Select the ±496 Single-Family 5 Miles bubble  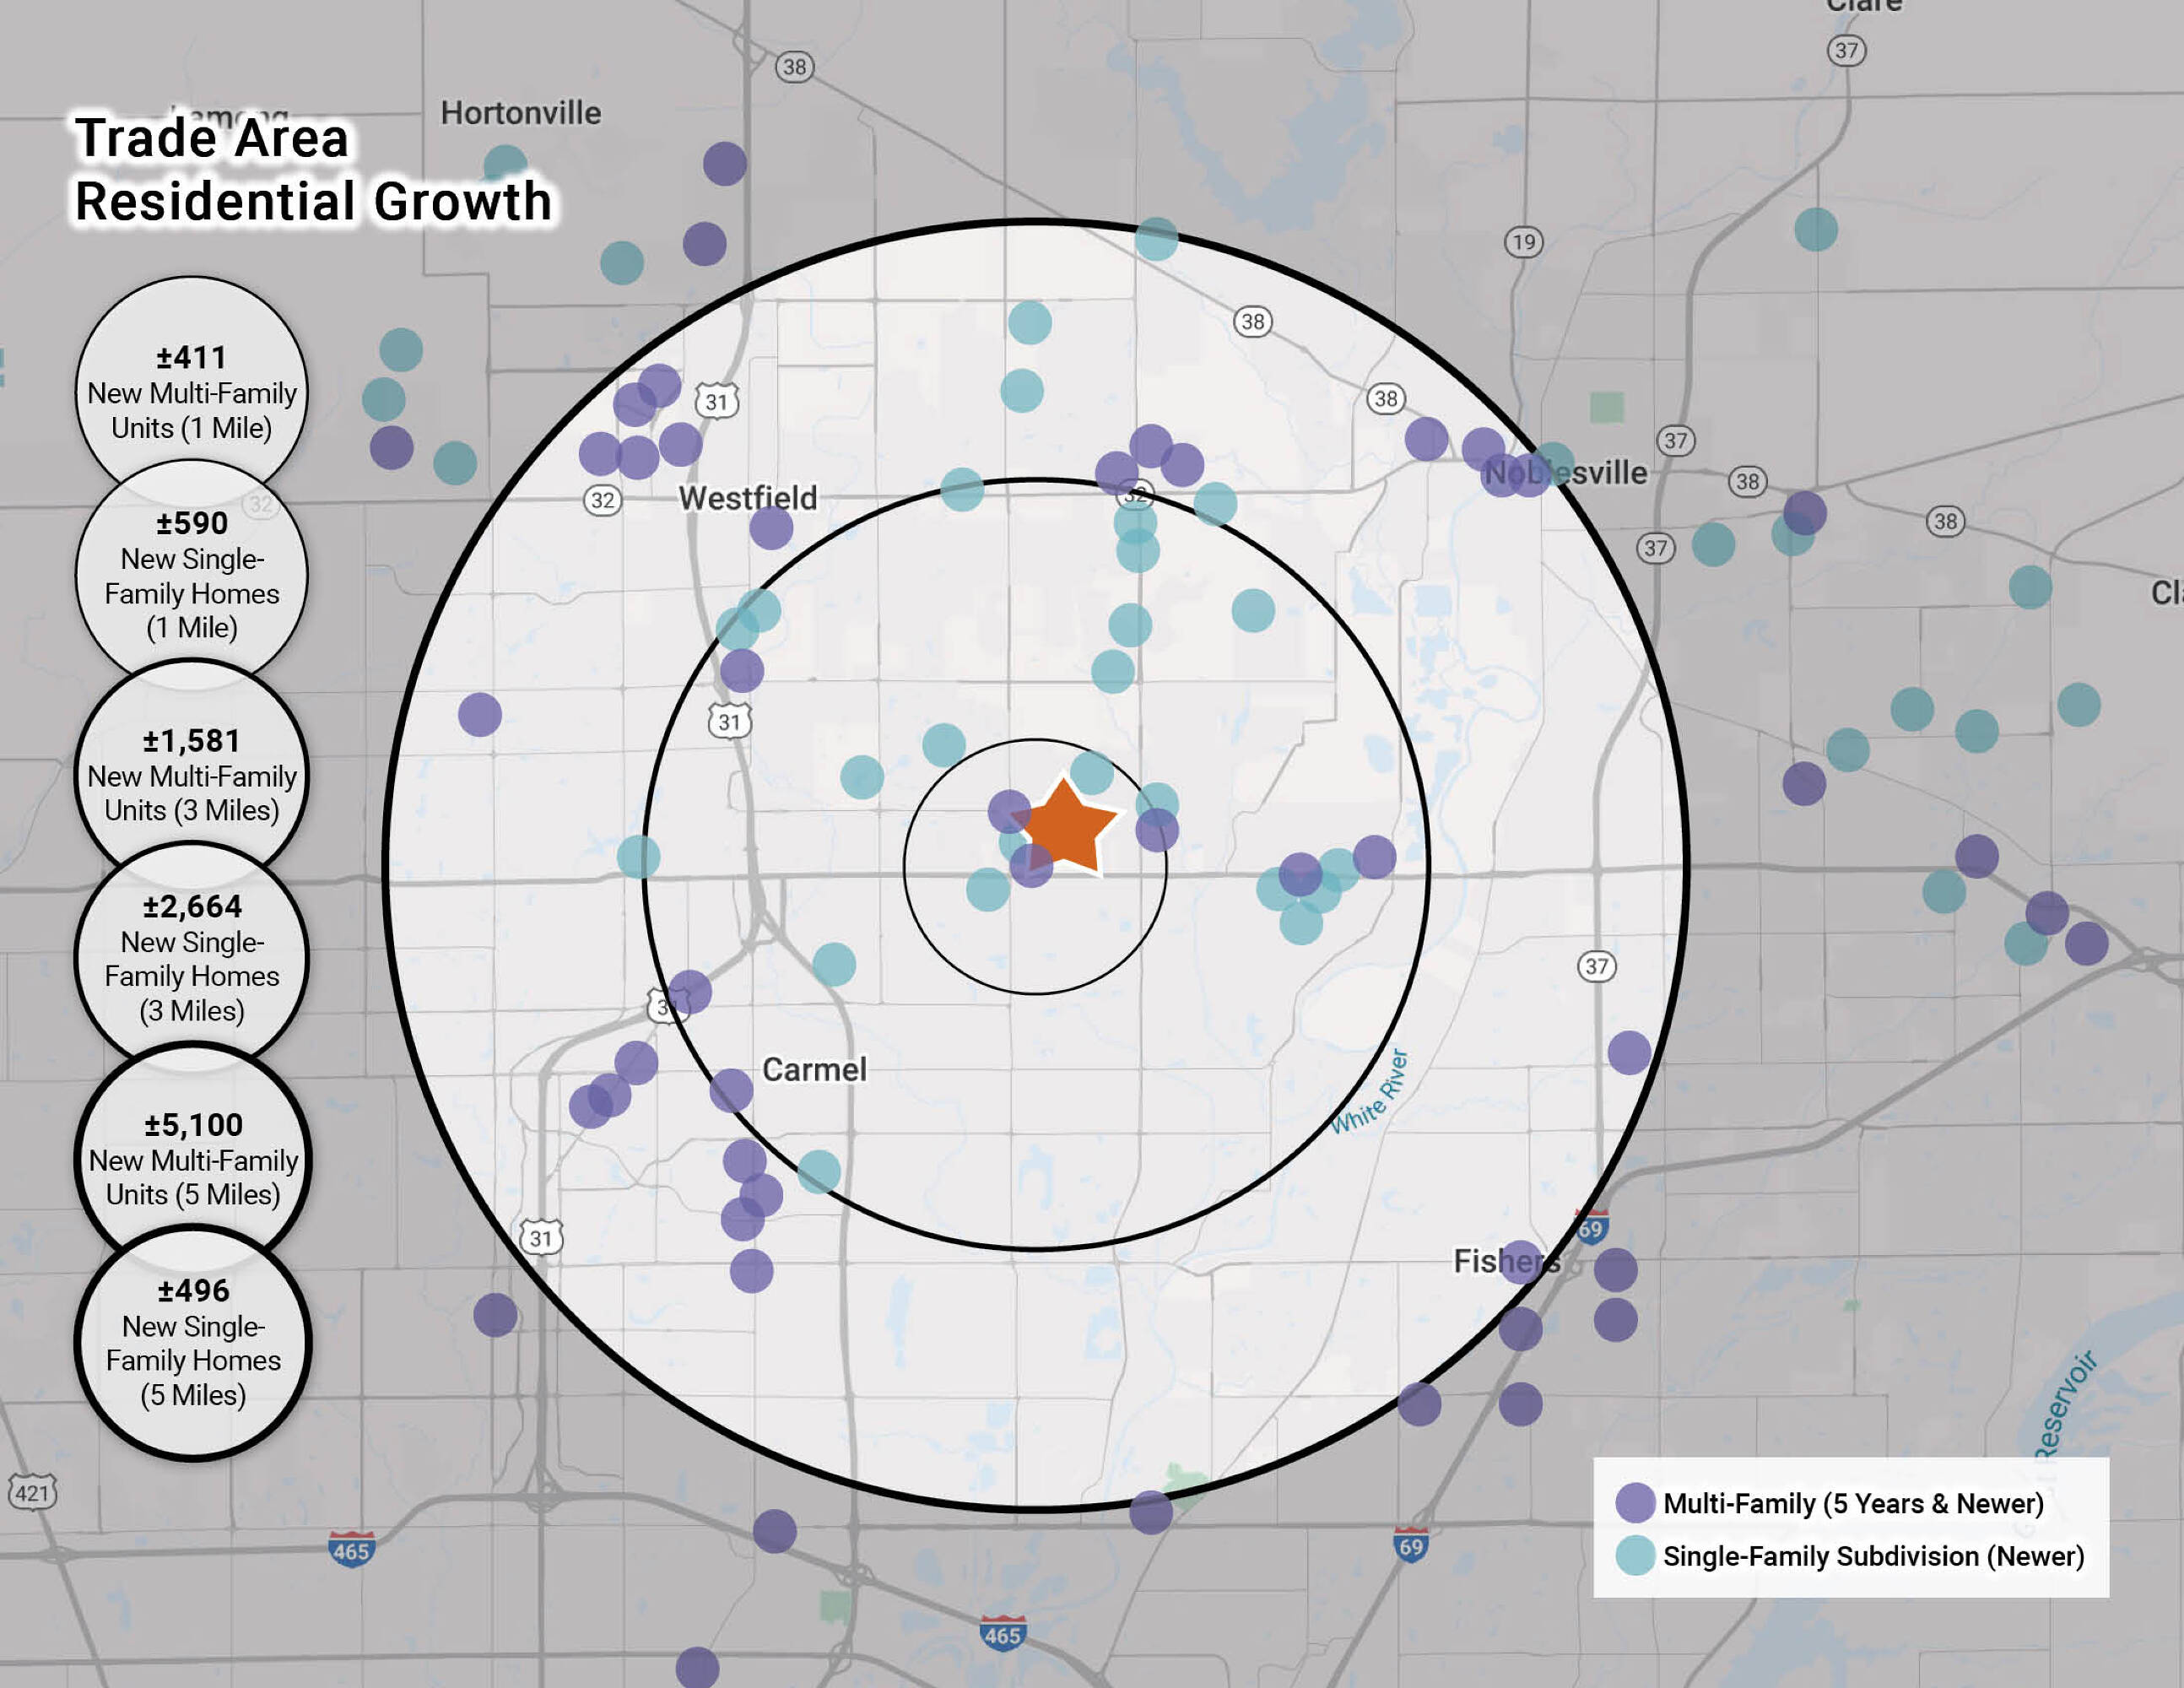192,1342
